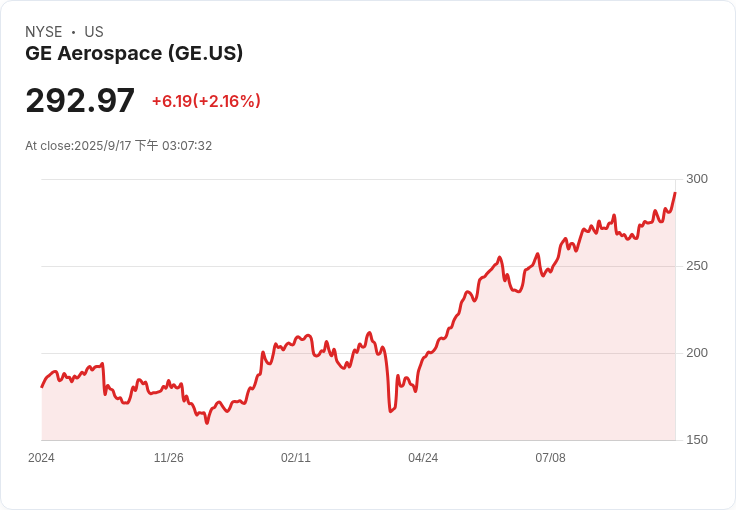Click the 200 y-axis value

697,353
